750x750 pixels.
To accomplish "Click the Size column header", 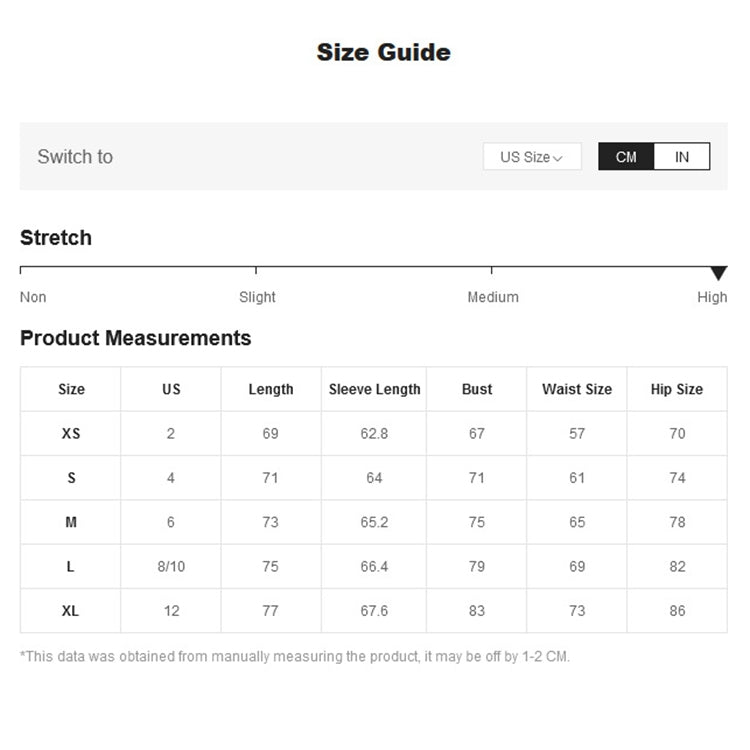I will pyautogui.click(x=71, y=389).
